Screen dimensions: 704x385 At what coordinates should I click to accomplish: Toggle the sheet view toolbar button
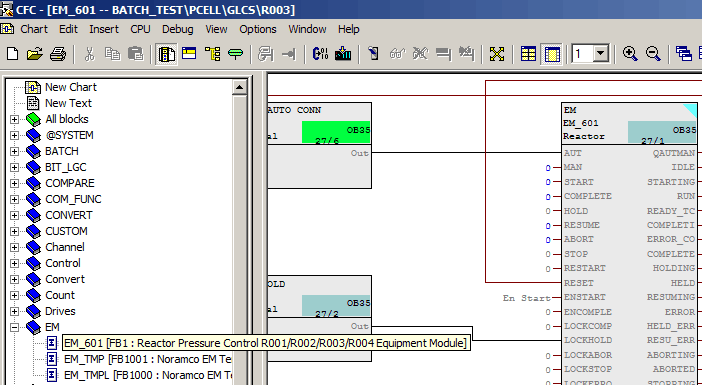click(551, 54)
